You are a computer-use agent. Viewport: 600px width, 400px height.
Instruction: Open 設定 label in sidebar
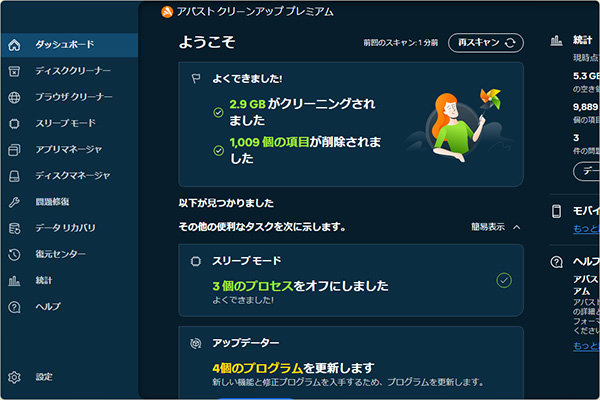44,377
